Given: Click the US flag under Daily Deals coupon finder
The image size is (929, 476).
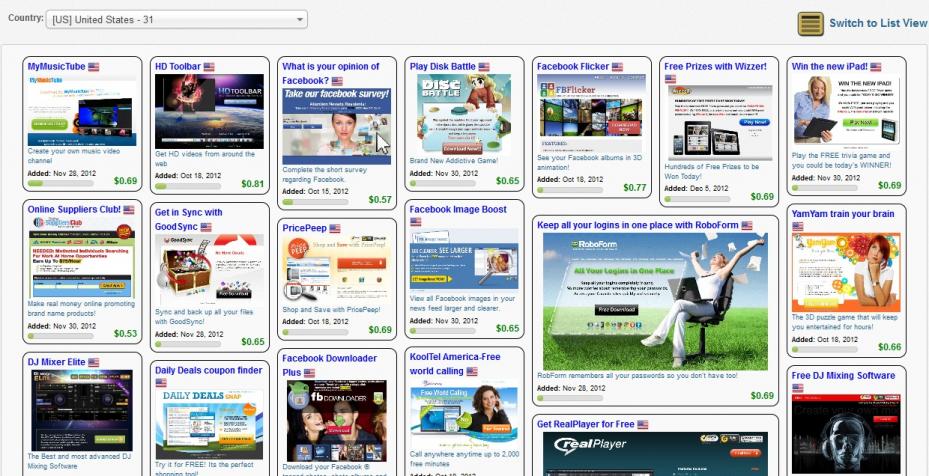Looking at the screenshot, I should (161, 382).
